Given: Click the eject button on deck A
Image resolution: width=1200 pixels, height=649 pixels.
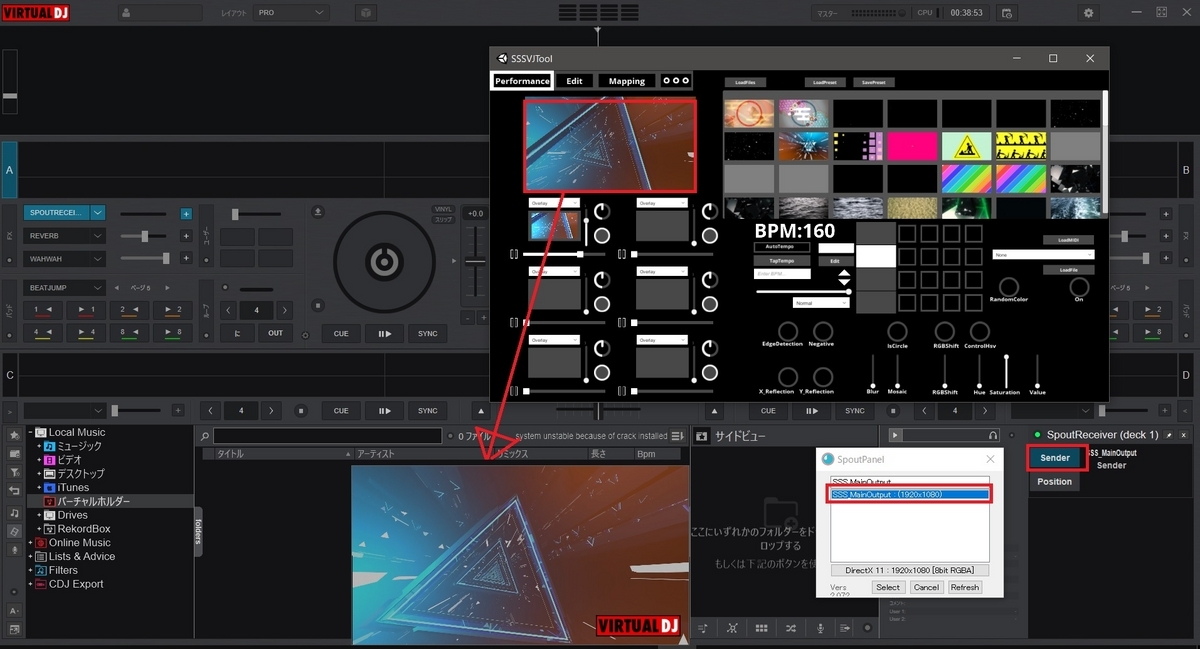Looking at the screenshot, I should click(318, 212).
